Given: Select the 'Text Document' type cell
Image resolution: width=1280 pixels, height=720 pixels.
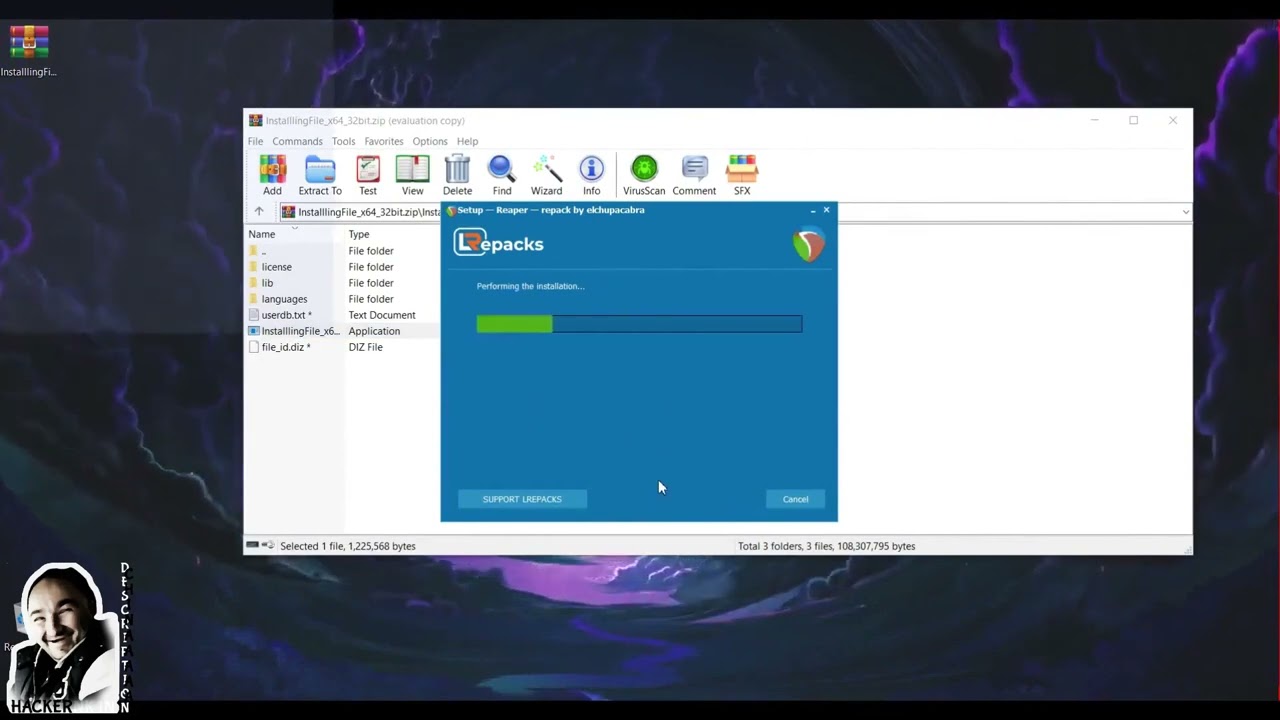Looking at the screenshot, I should tap(381, 315).
